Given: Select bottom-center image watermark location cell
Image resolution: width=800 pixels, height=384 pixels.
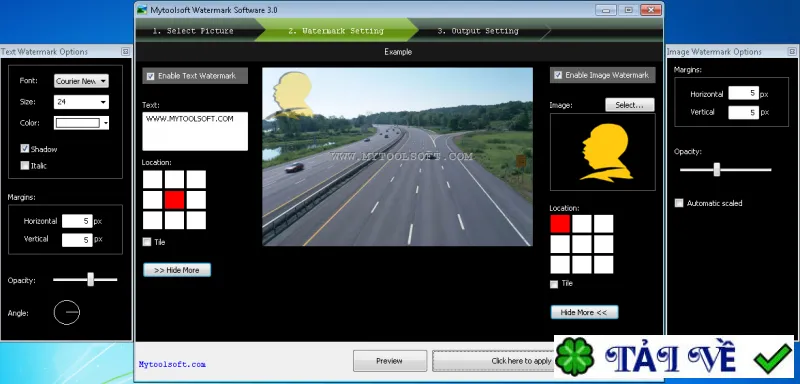Looking at the screenshot, I should (x=582, y=265).
